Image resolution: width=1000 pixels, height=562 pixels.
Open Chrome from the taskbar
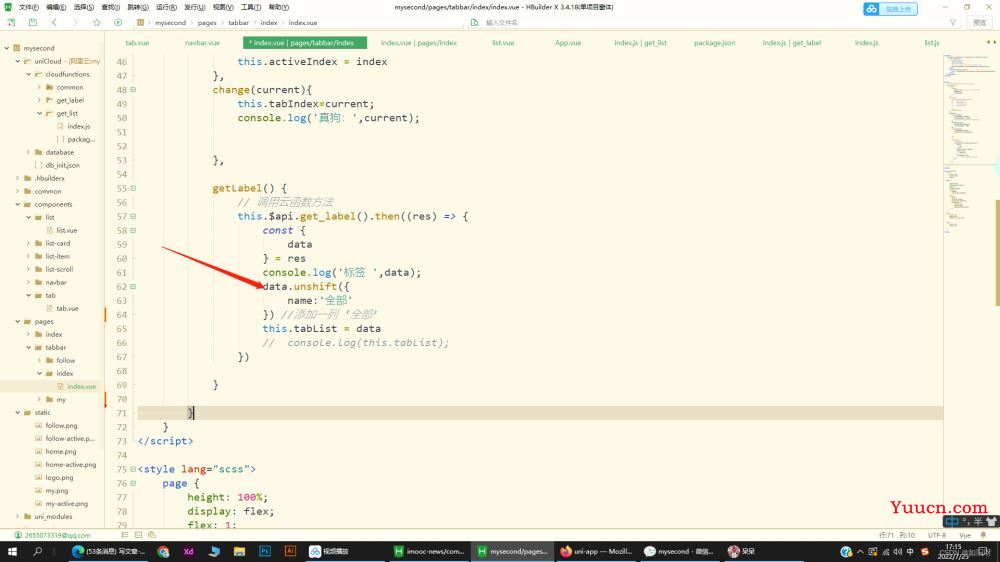(163, 551)
